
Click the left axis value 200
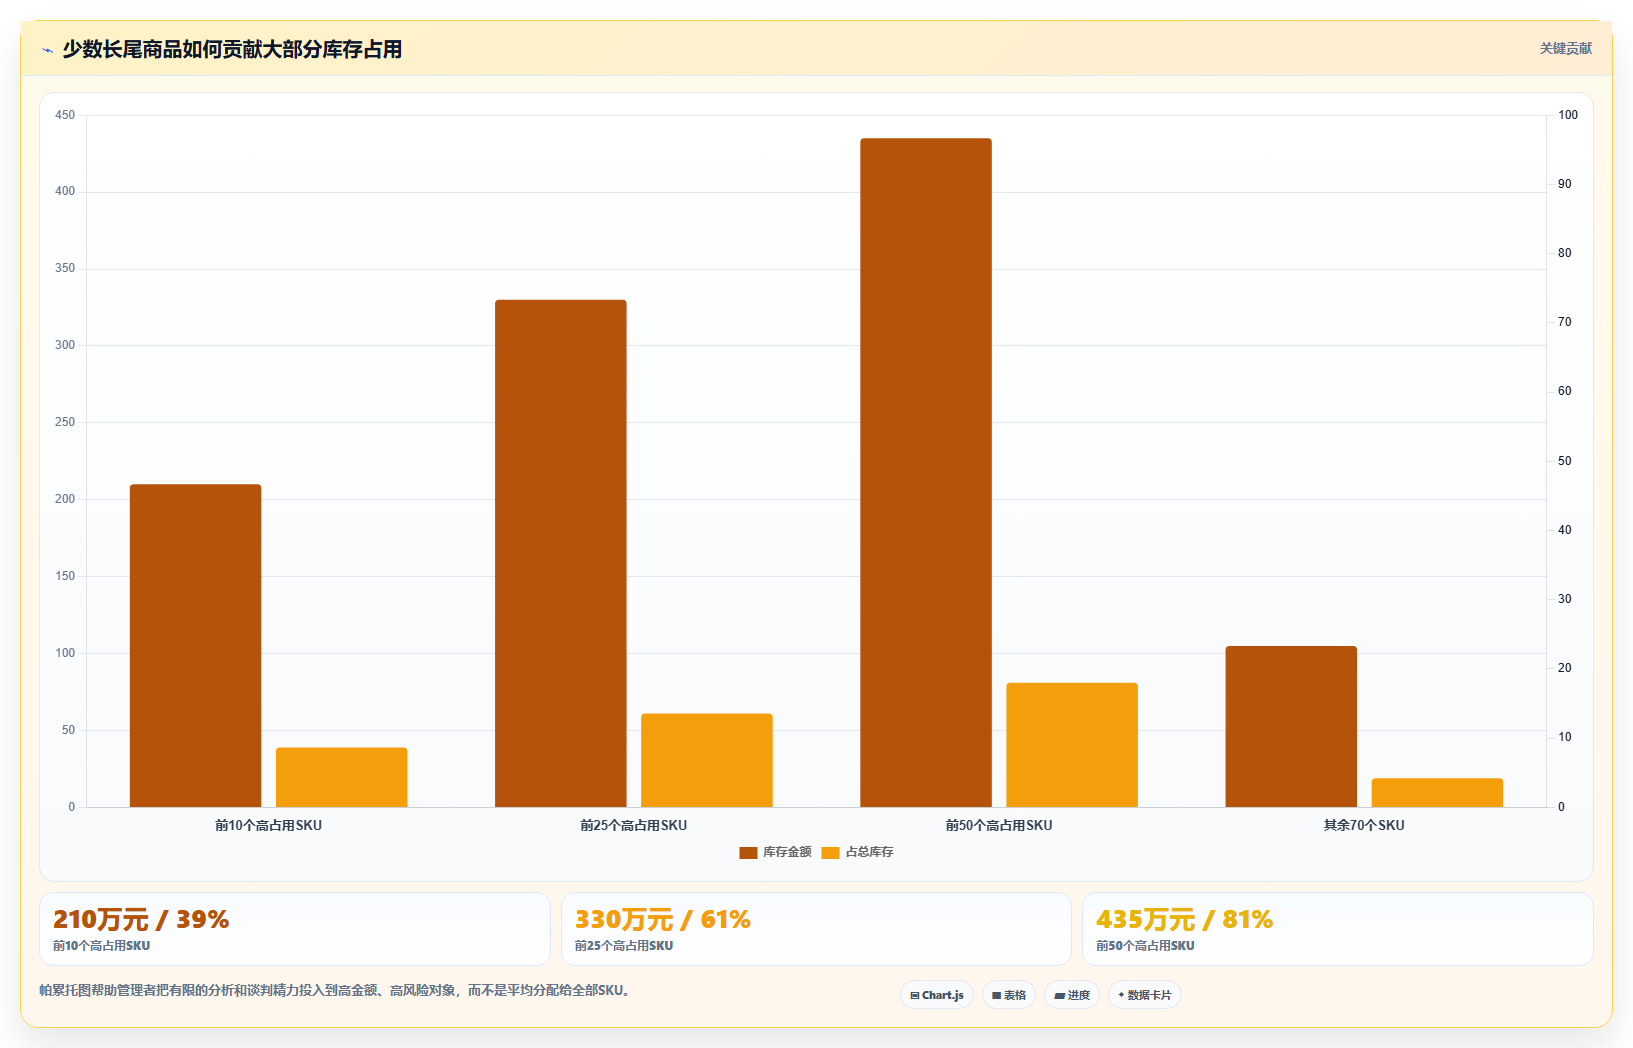point(65,499)
